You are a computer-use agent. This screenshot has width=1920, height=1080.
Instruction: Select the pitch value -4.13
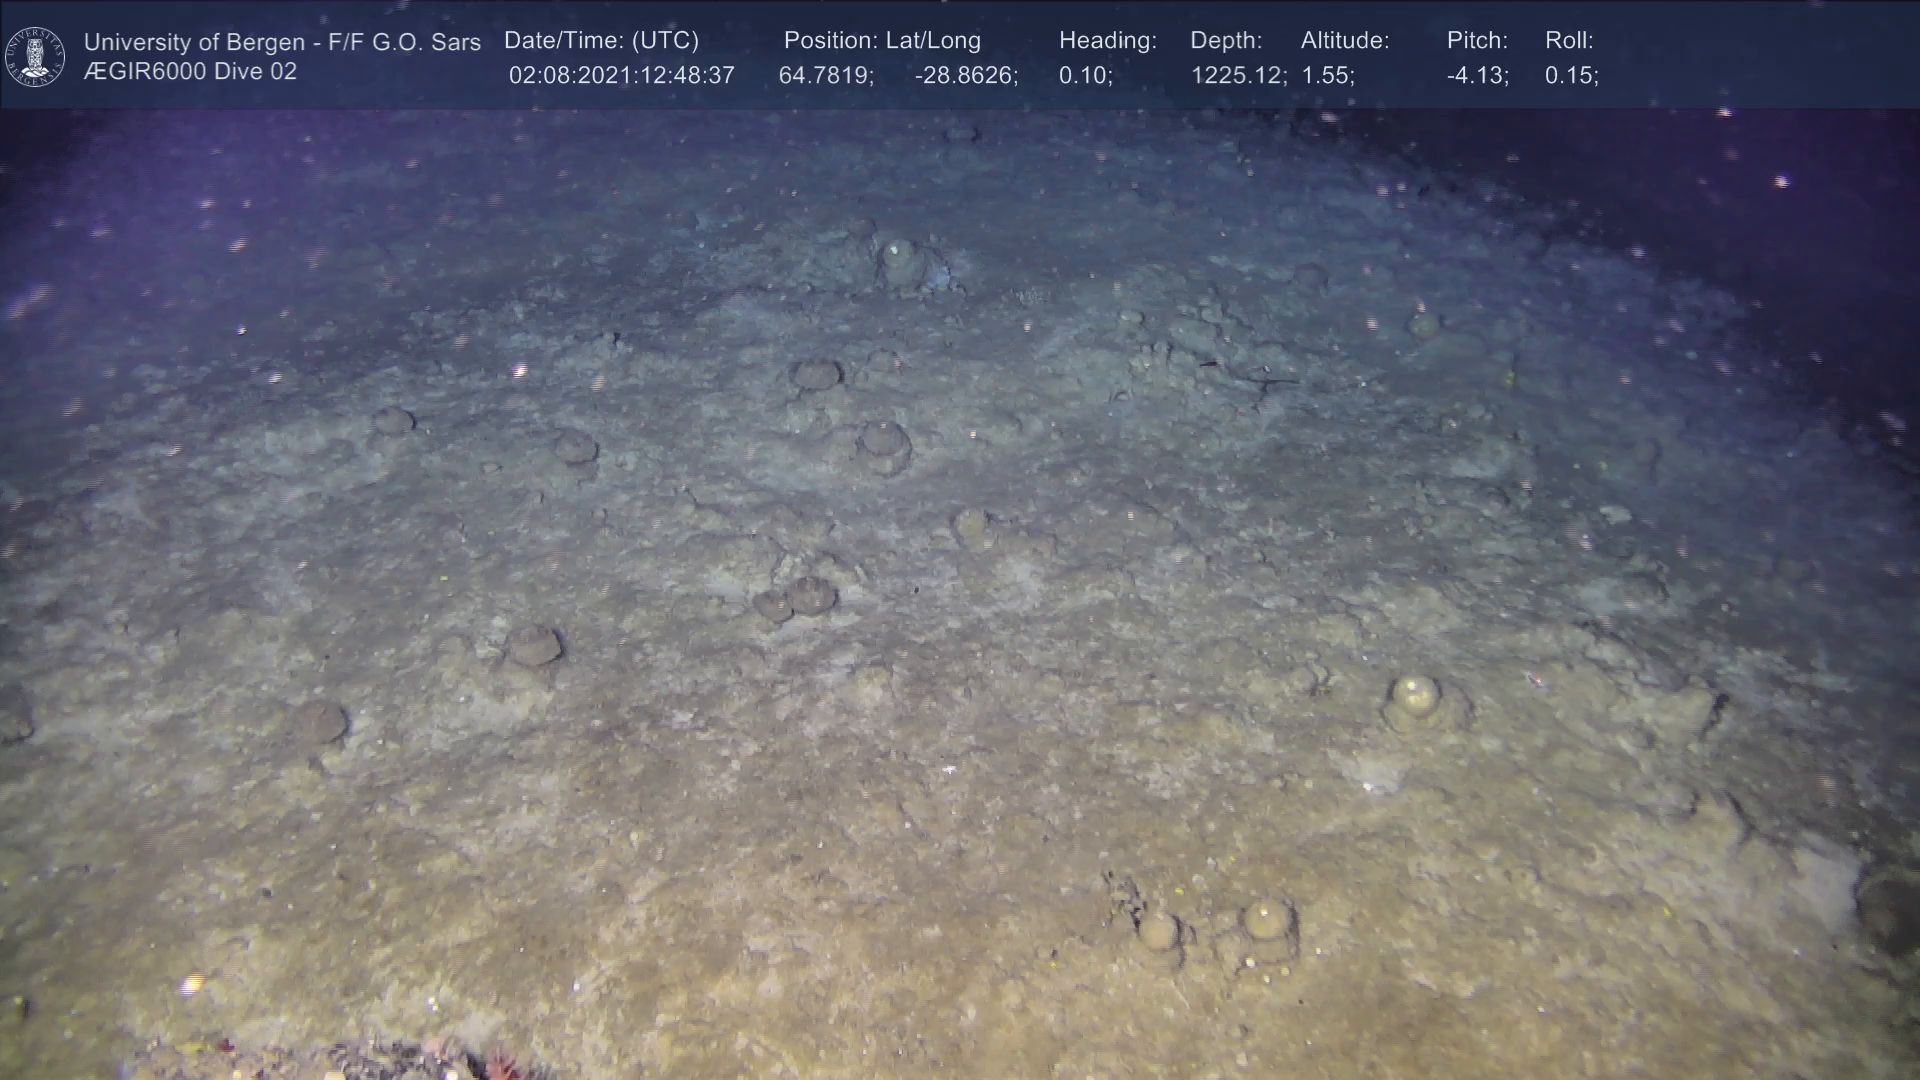point(1477,76)
